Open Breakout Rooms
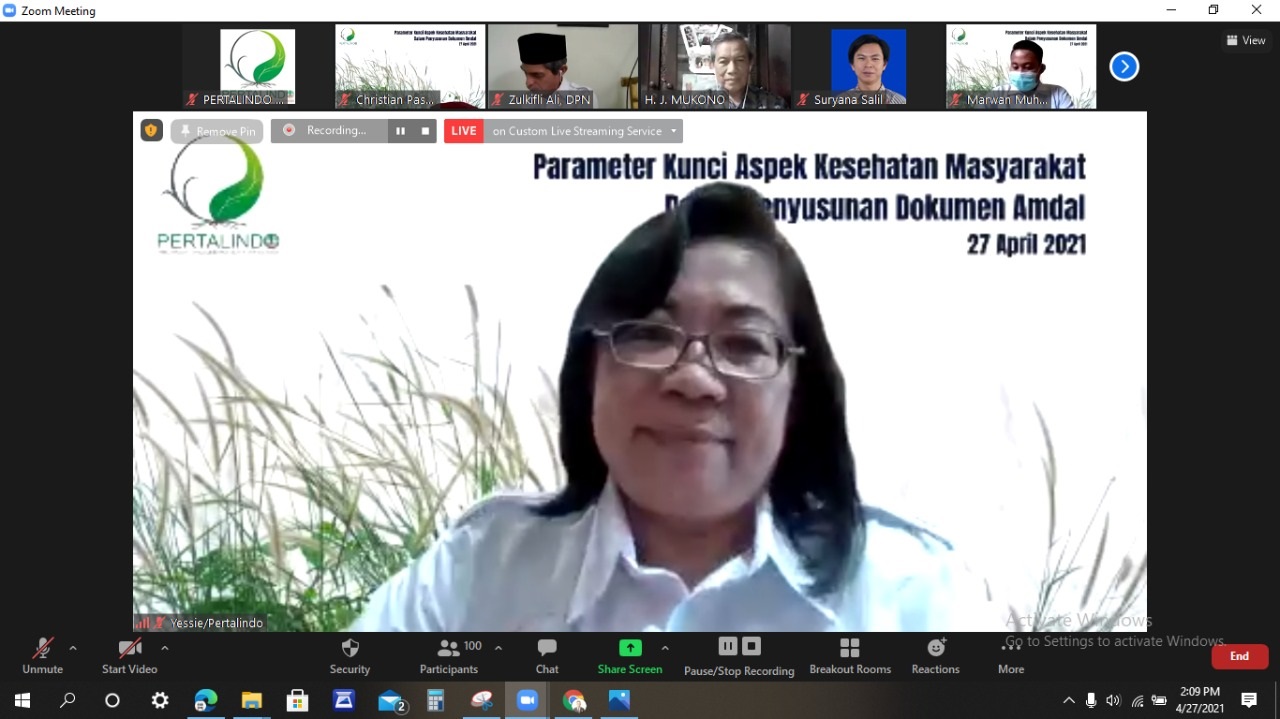1280x719 pixels. [850, 656]
